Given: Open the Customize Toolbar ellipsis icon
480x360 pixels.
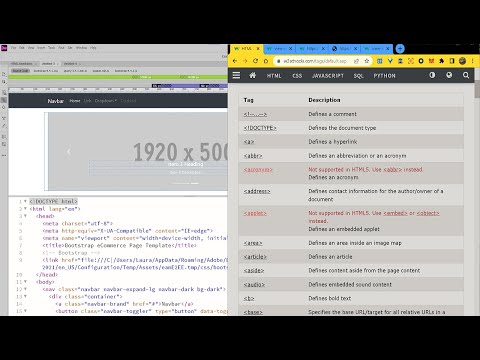Looking at the screenshot, I should point(4,155).
